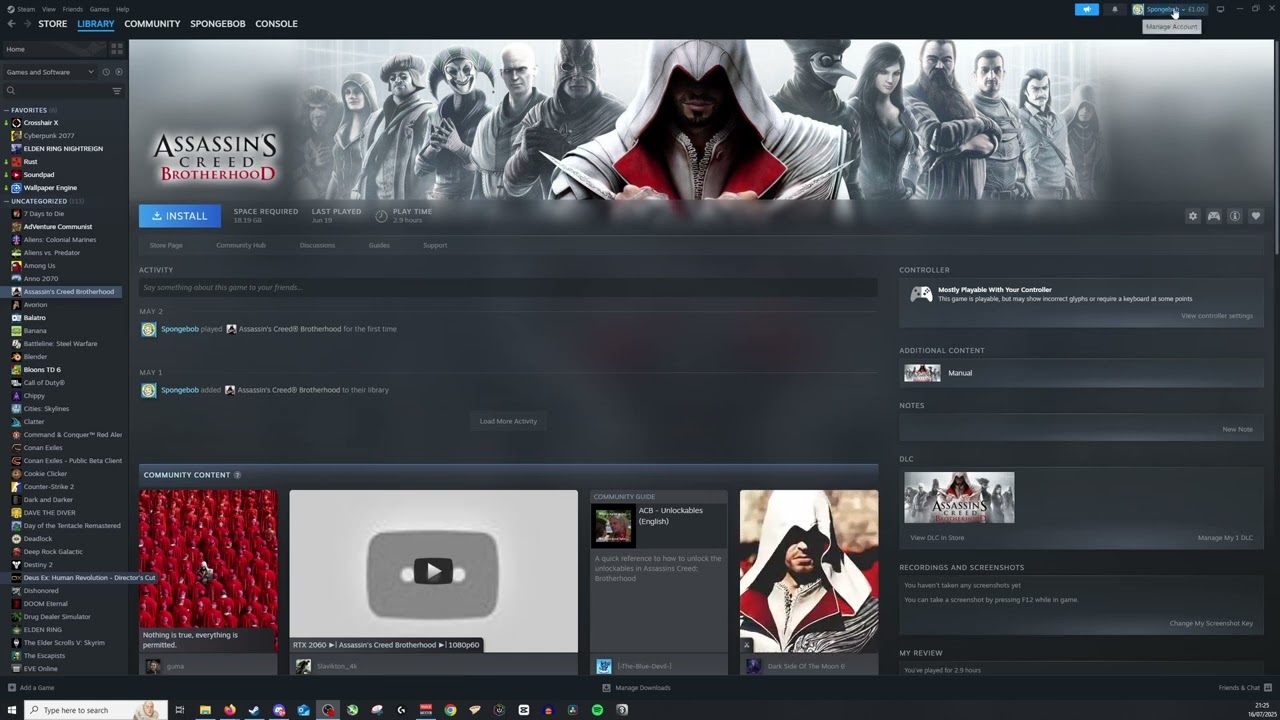Sort library by recent activity clock icon
The height and width of the screenshot is (720, 1280).
[106, 72]
